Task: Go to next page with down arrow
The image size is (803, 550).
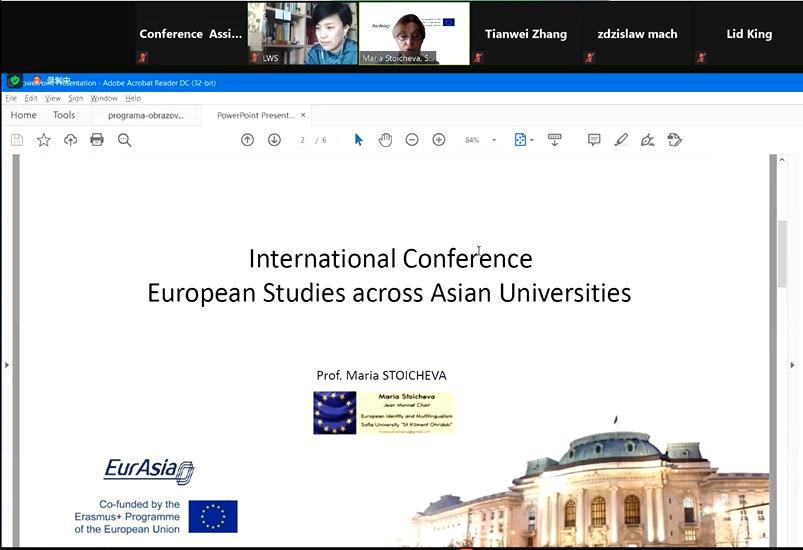Action: coord(274,140)
